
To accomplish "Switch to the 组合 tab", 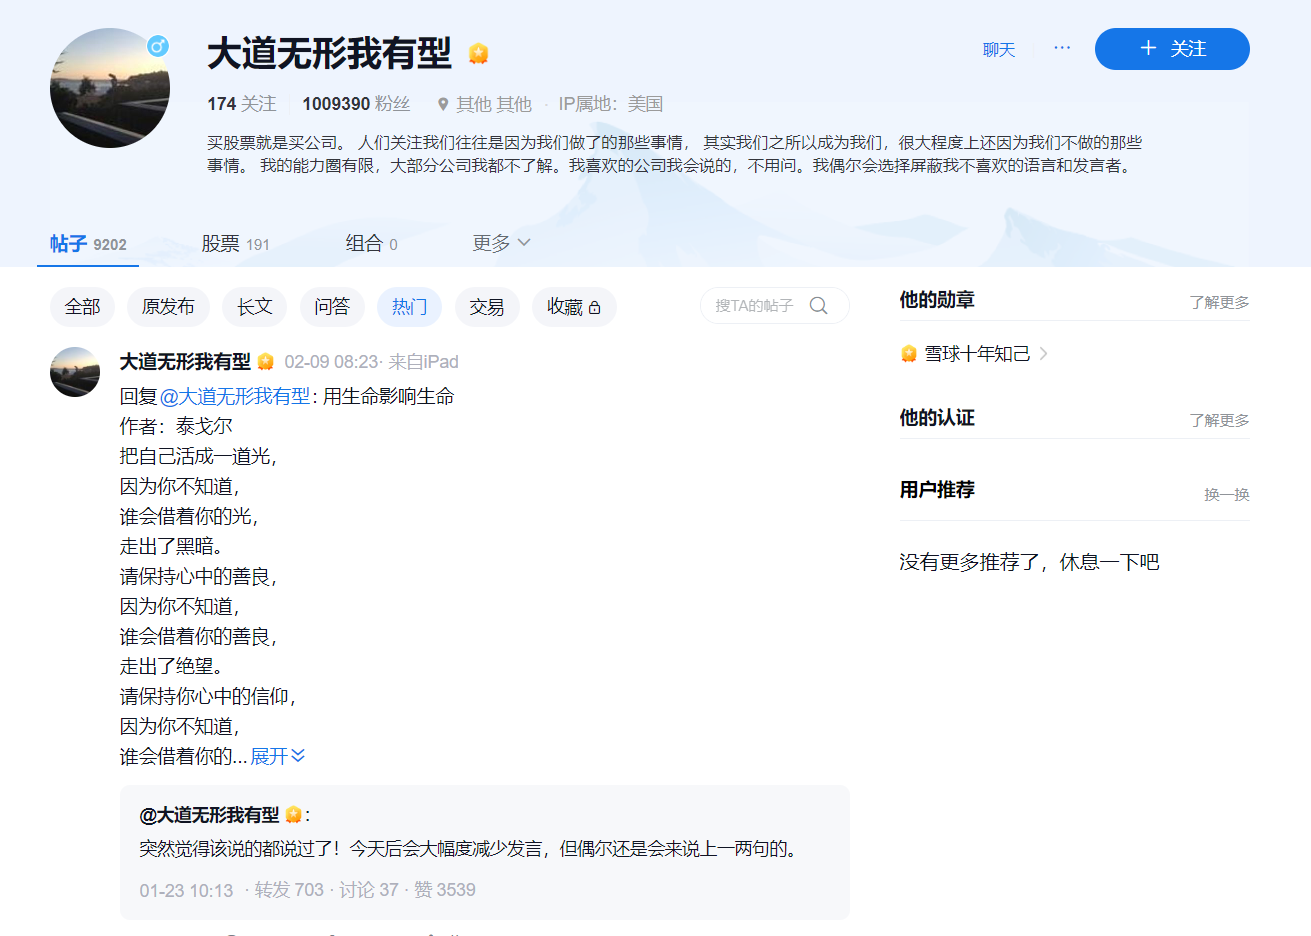I will [x=371, y=243].
